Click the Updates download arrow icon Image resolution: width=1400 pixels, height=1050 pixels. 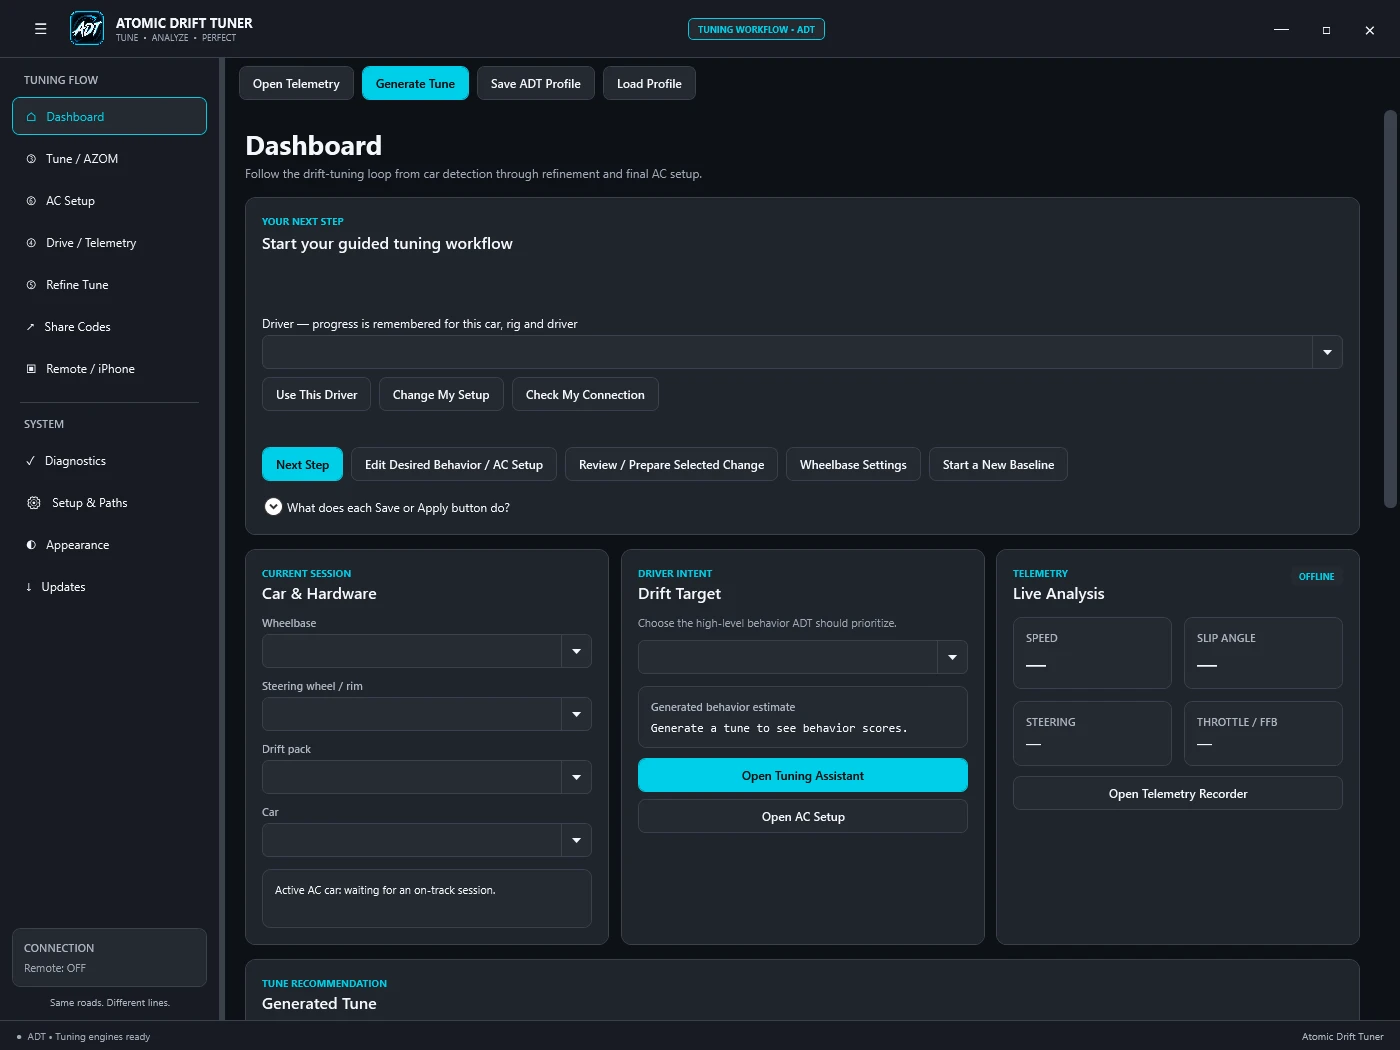29,587
